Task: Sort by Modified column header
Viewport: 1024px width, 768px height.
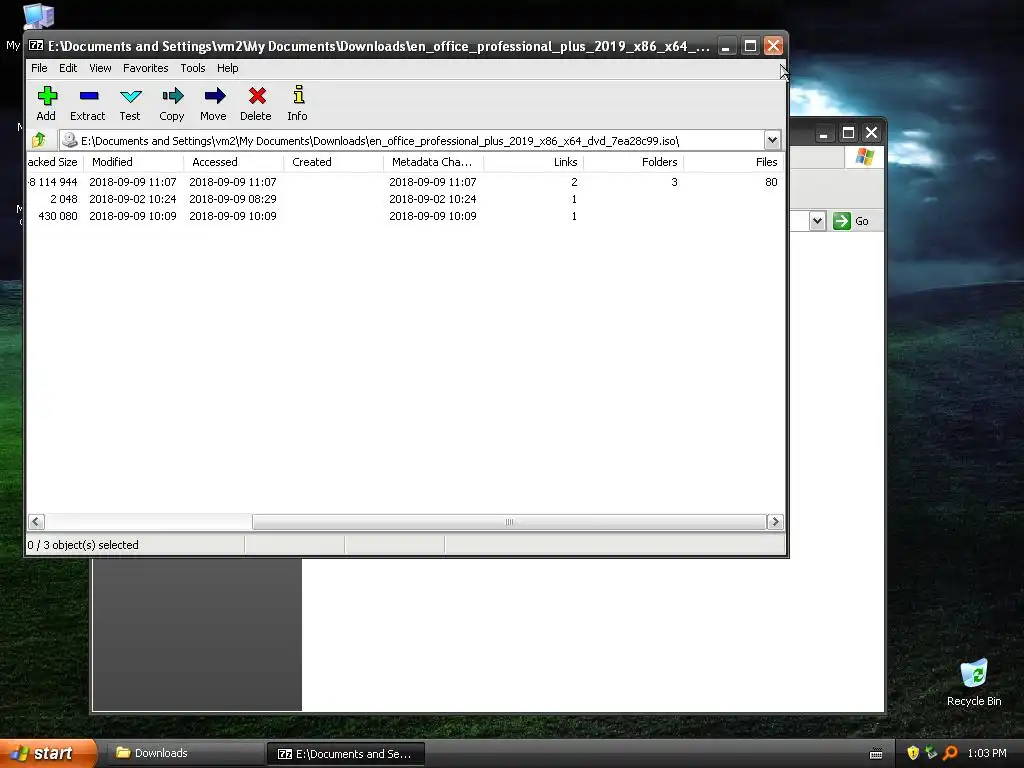Action: (133, 162)
